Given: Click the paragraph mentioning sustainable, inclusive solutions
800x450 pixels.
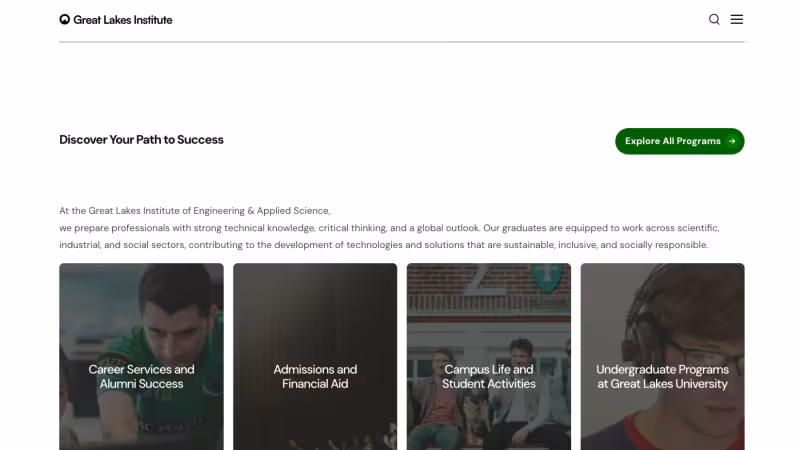Looking at the screenshot, I should click(x=384, y=245).
